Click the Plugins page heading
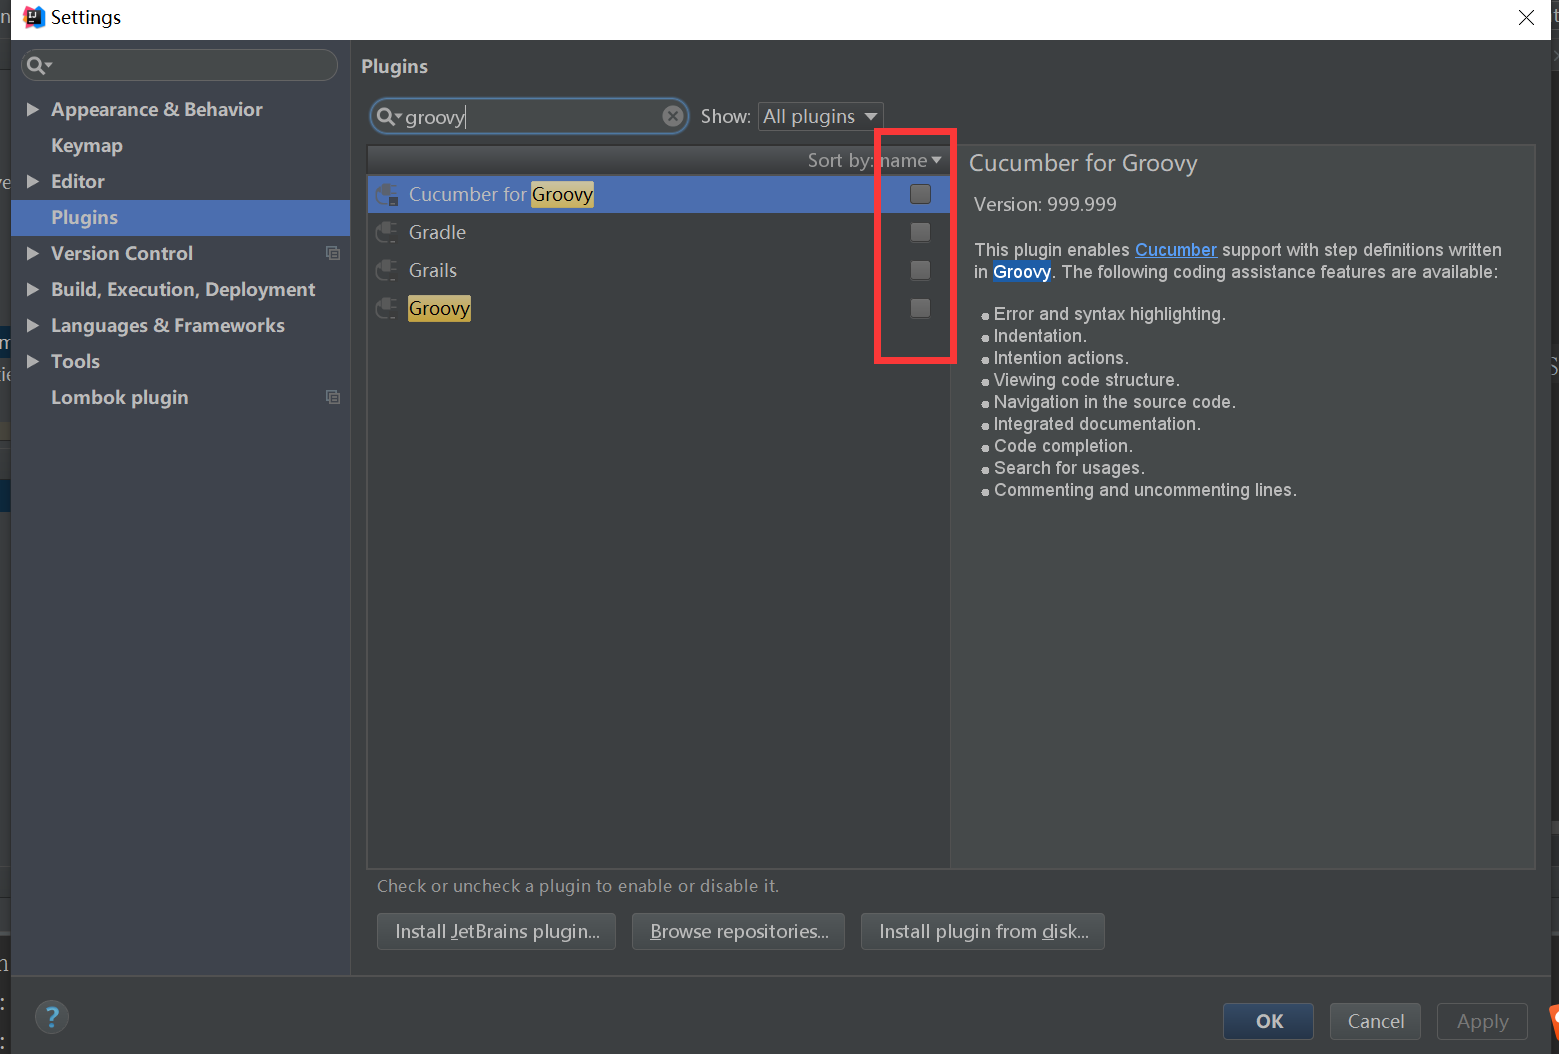This screenshot has height=1054, width=1559. tap(394, 66)
